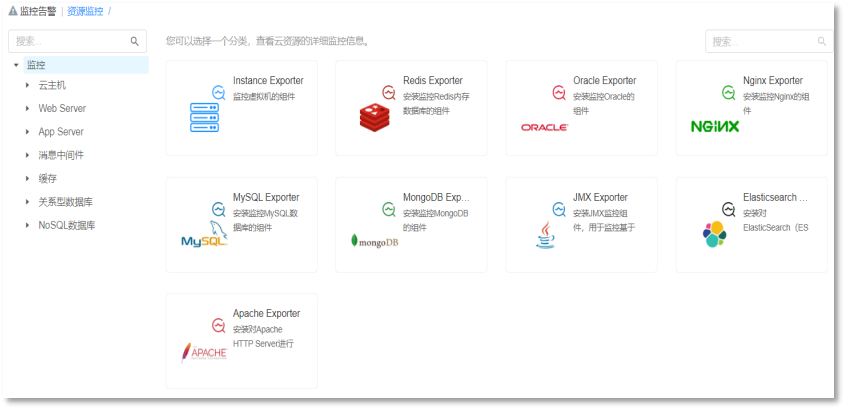Click monitor badge icon on MongoDB Exporter card
The width and height of the screenshot is (845, 409).
(389, 209)
